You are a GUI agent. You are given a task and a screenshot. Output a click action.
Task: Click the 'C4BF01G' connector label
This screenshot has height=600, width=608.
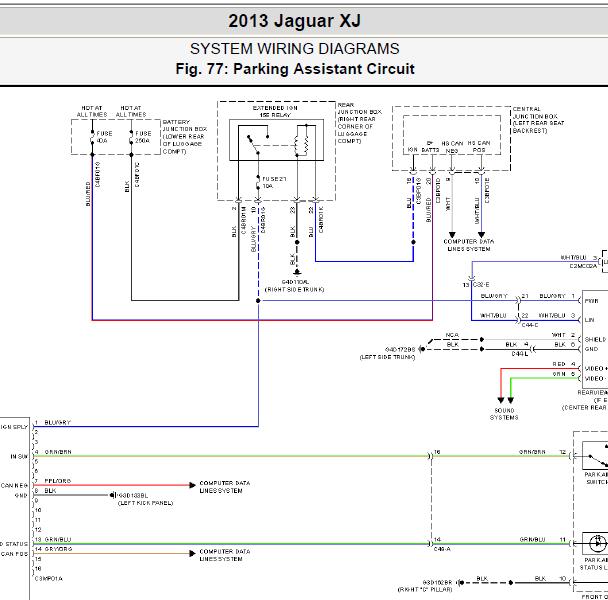point(98,174)
